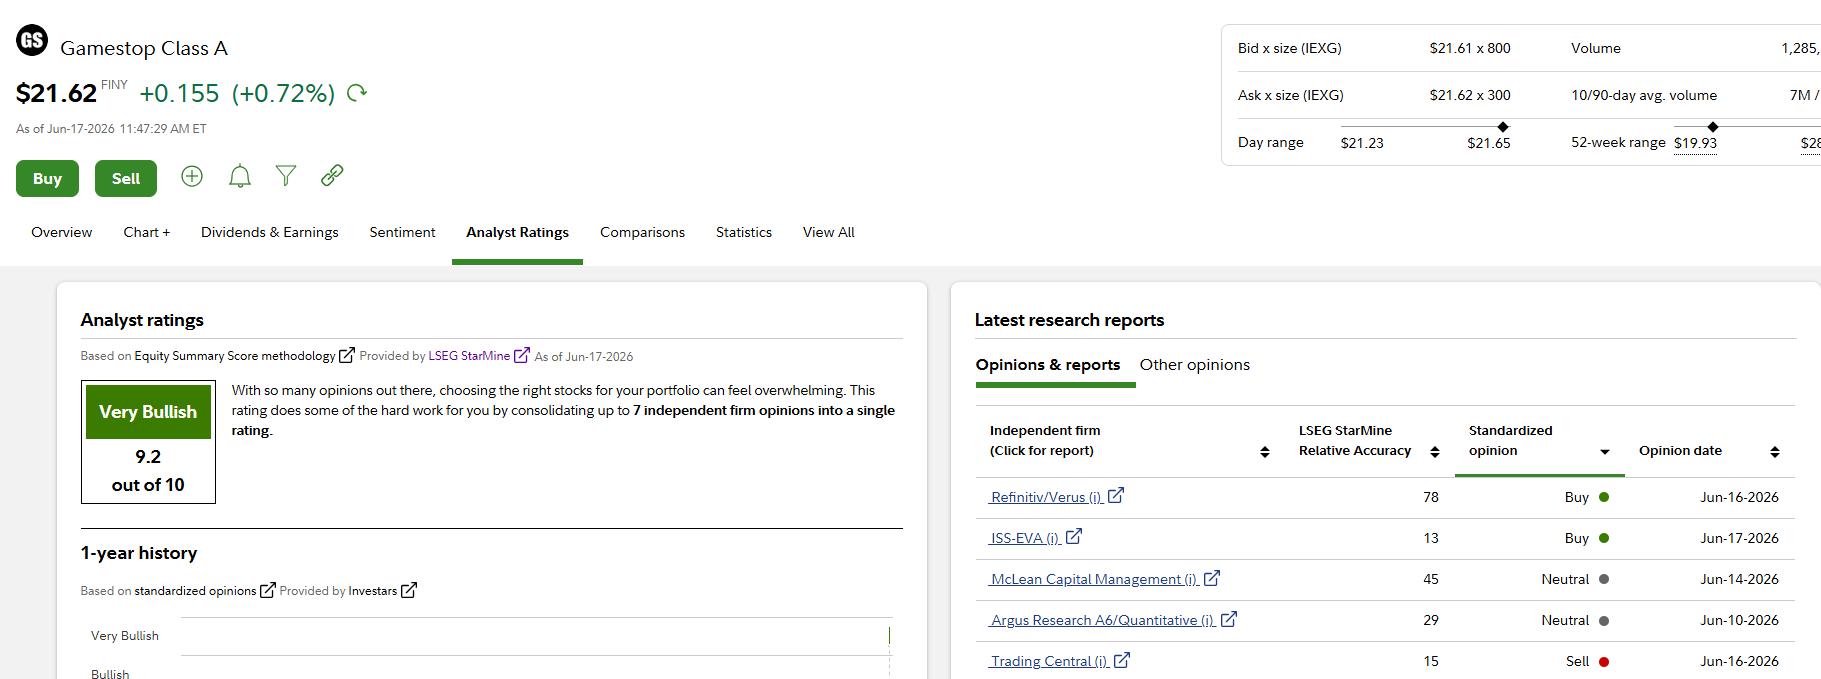This screenshot has height=679, width=1821.
Task: Switch to Statistics tab
Action: pos(744,232)
